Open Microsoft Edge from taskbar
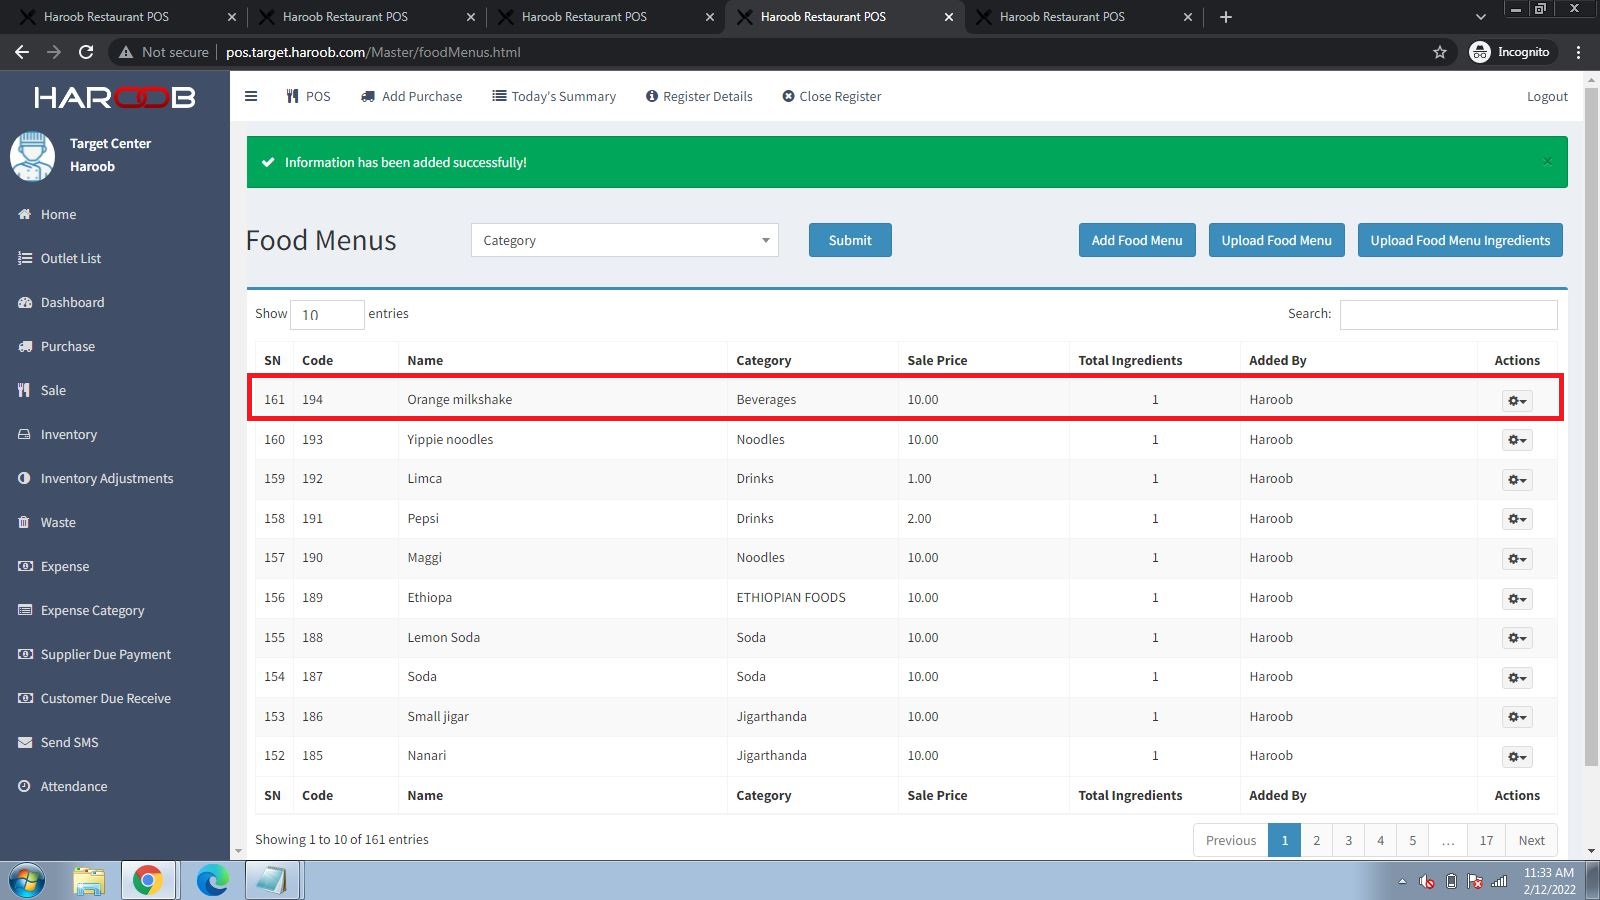The image size is (1600, 900). coord(212,881)
